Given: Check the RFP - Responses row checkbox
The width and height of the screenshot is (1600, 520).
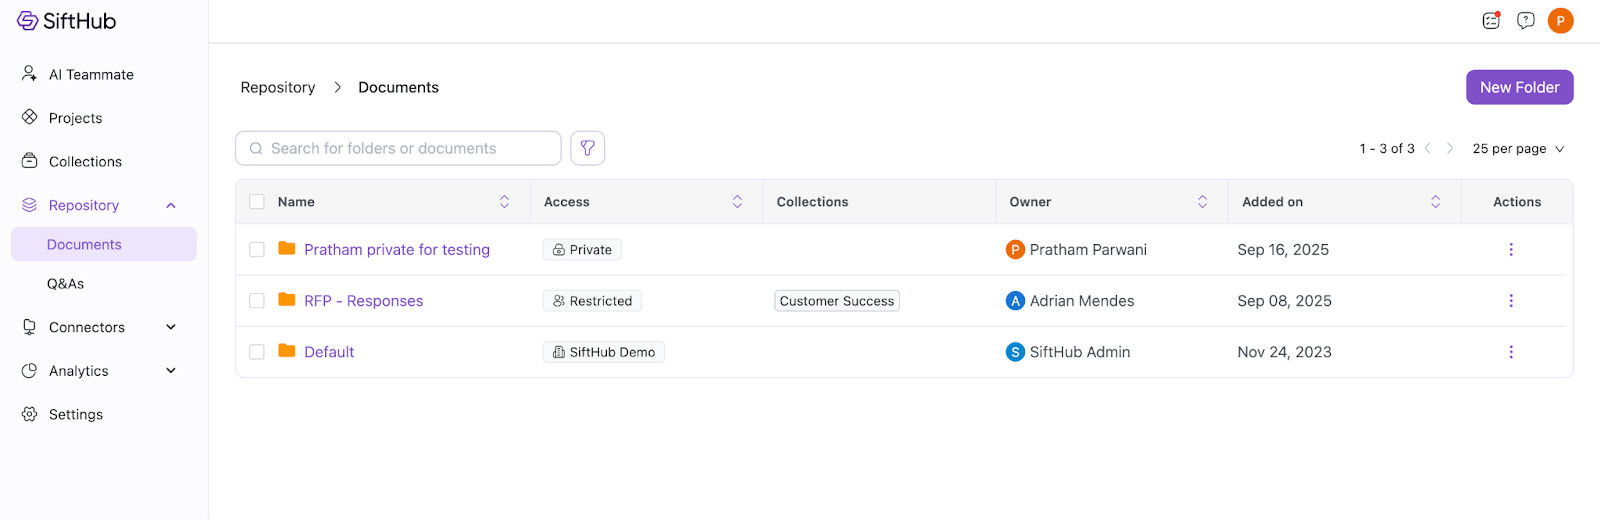Looking at the screenshot, I should pos(257,301).
